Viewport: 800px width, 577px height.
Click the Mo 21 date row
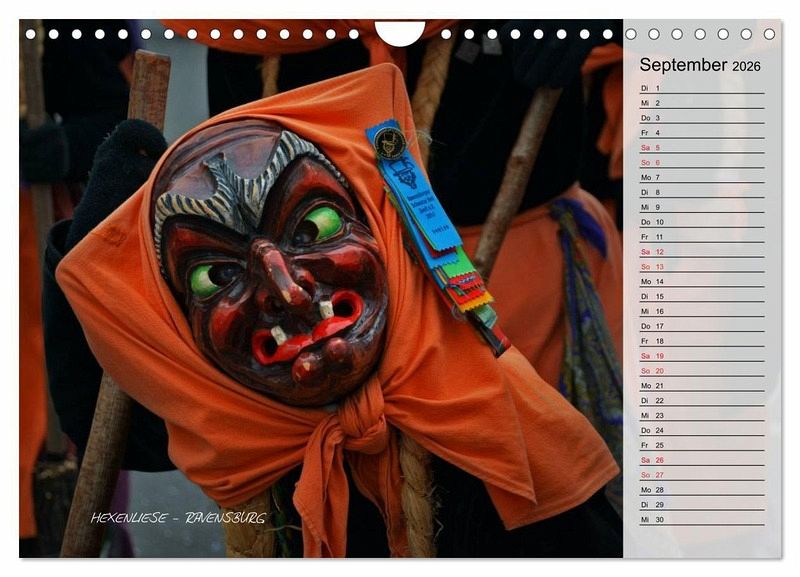point(701,386)
